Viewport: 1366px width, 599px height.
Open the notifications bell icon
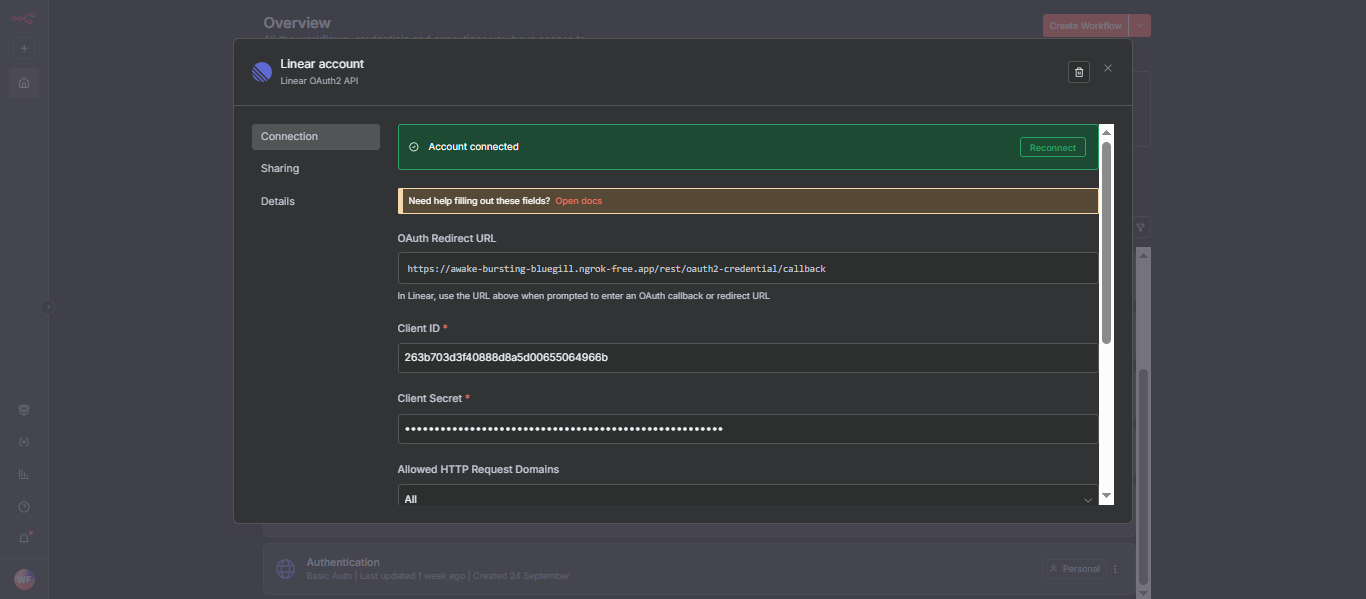click(23, 538)
